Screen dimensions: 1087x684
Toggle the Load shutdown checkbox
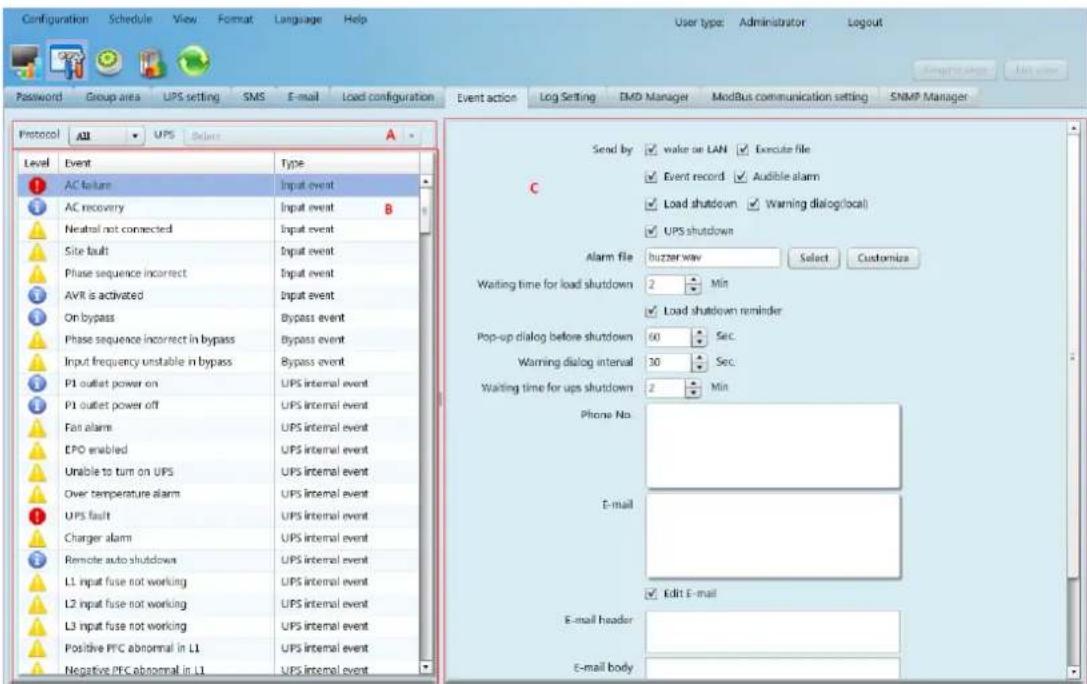[x=650, y=204]
